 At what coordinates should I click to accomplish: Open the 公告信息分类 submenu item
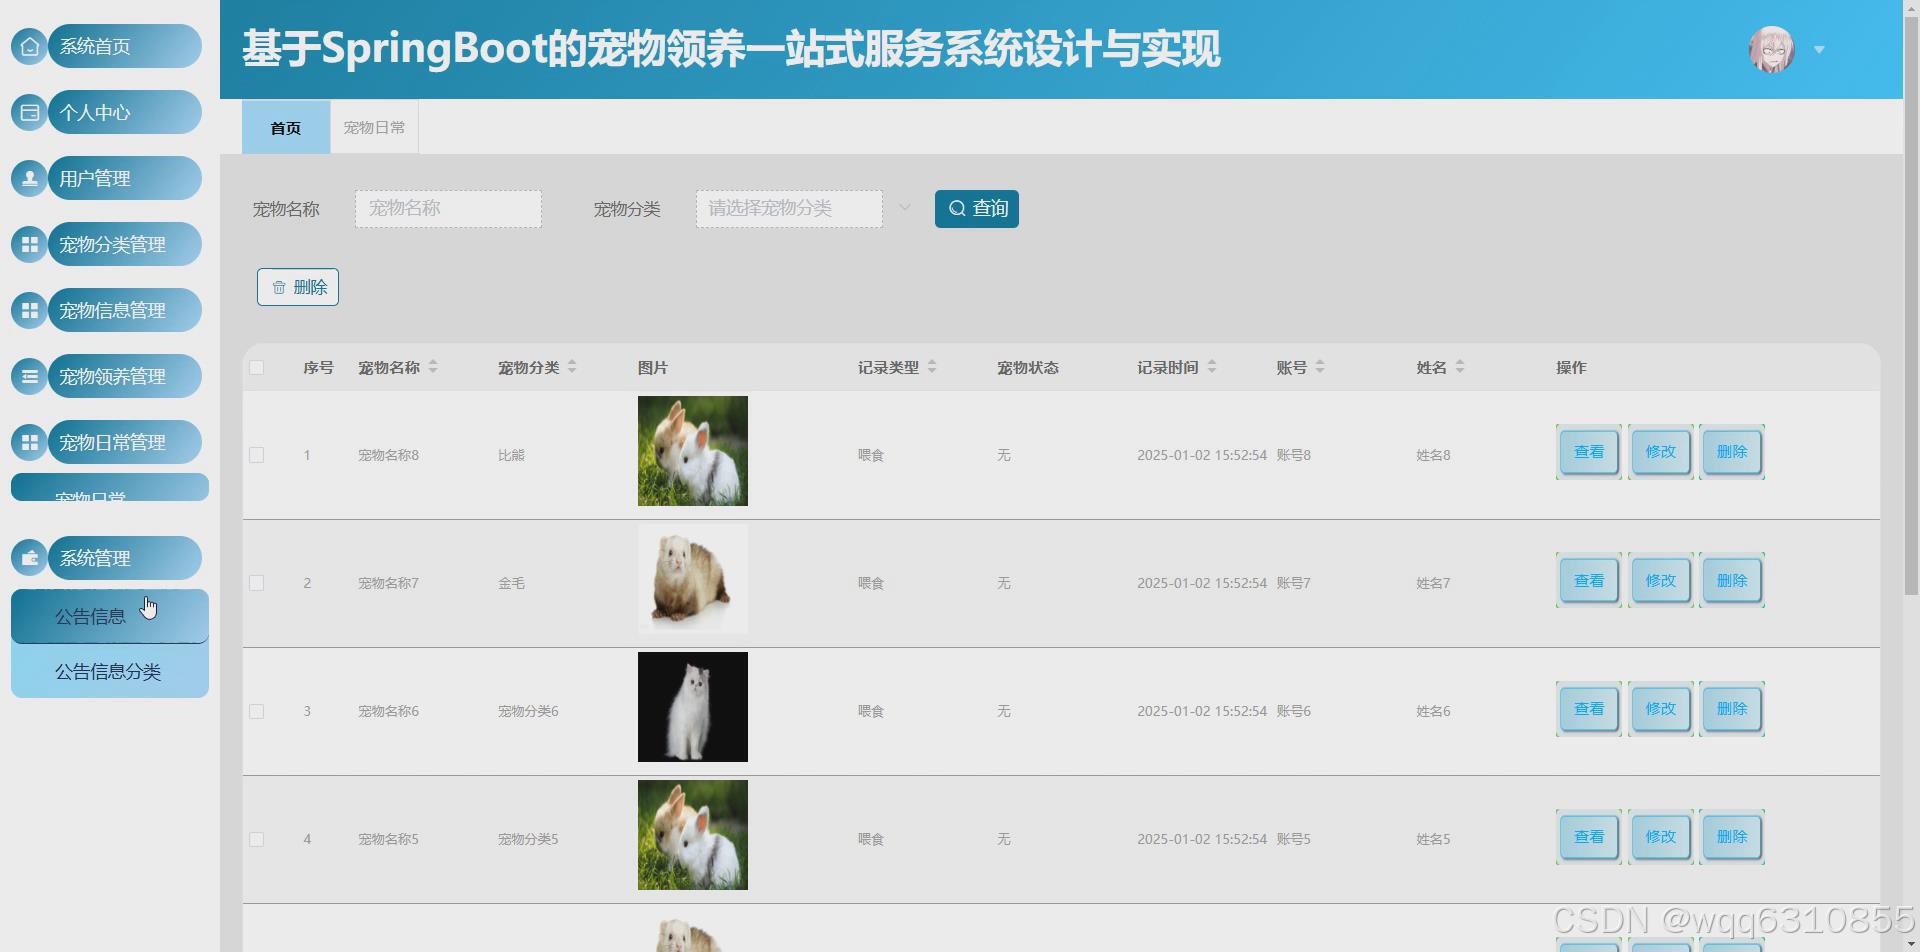tap(109, 671)
